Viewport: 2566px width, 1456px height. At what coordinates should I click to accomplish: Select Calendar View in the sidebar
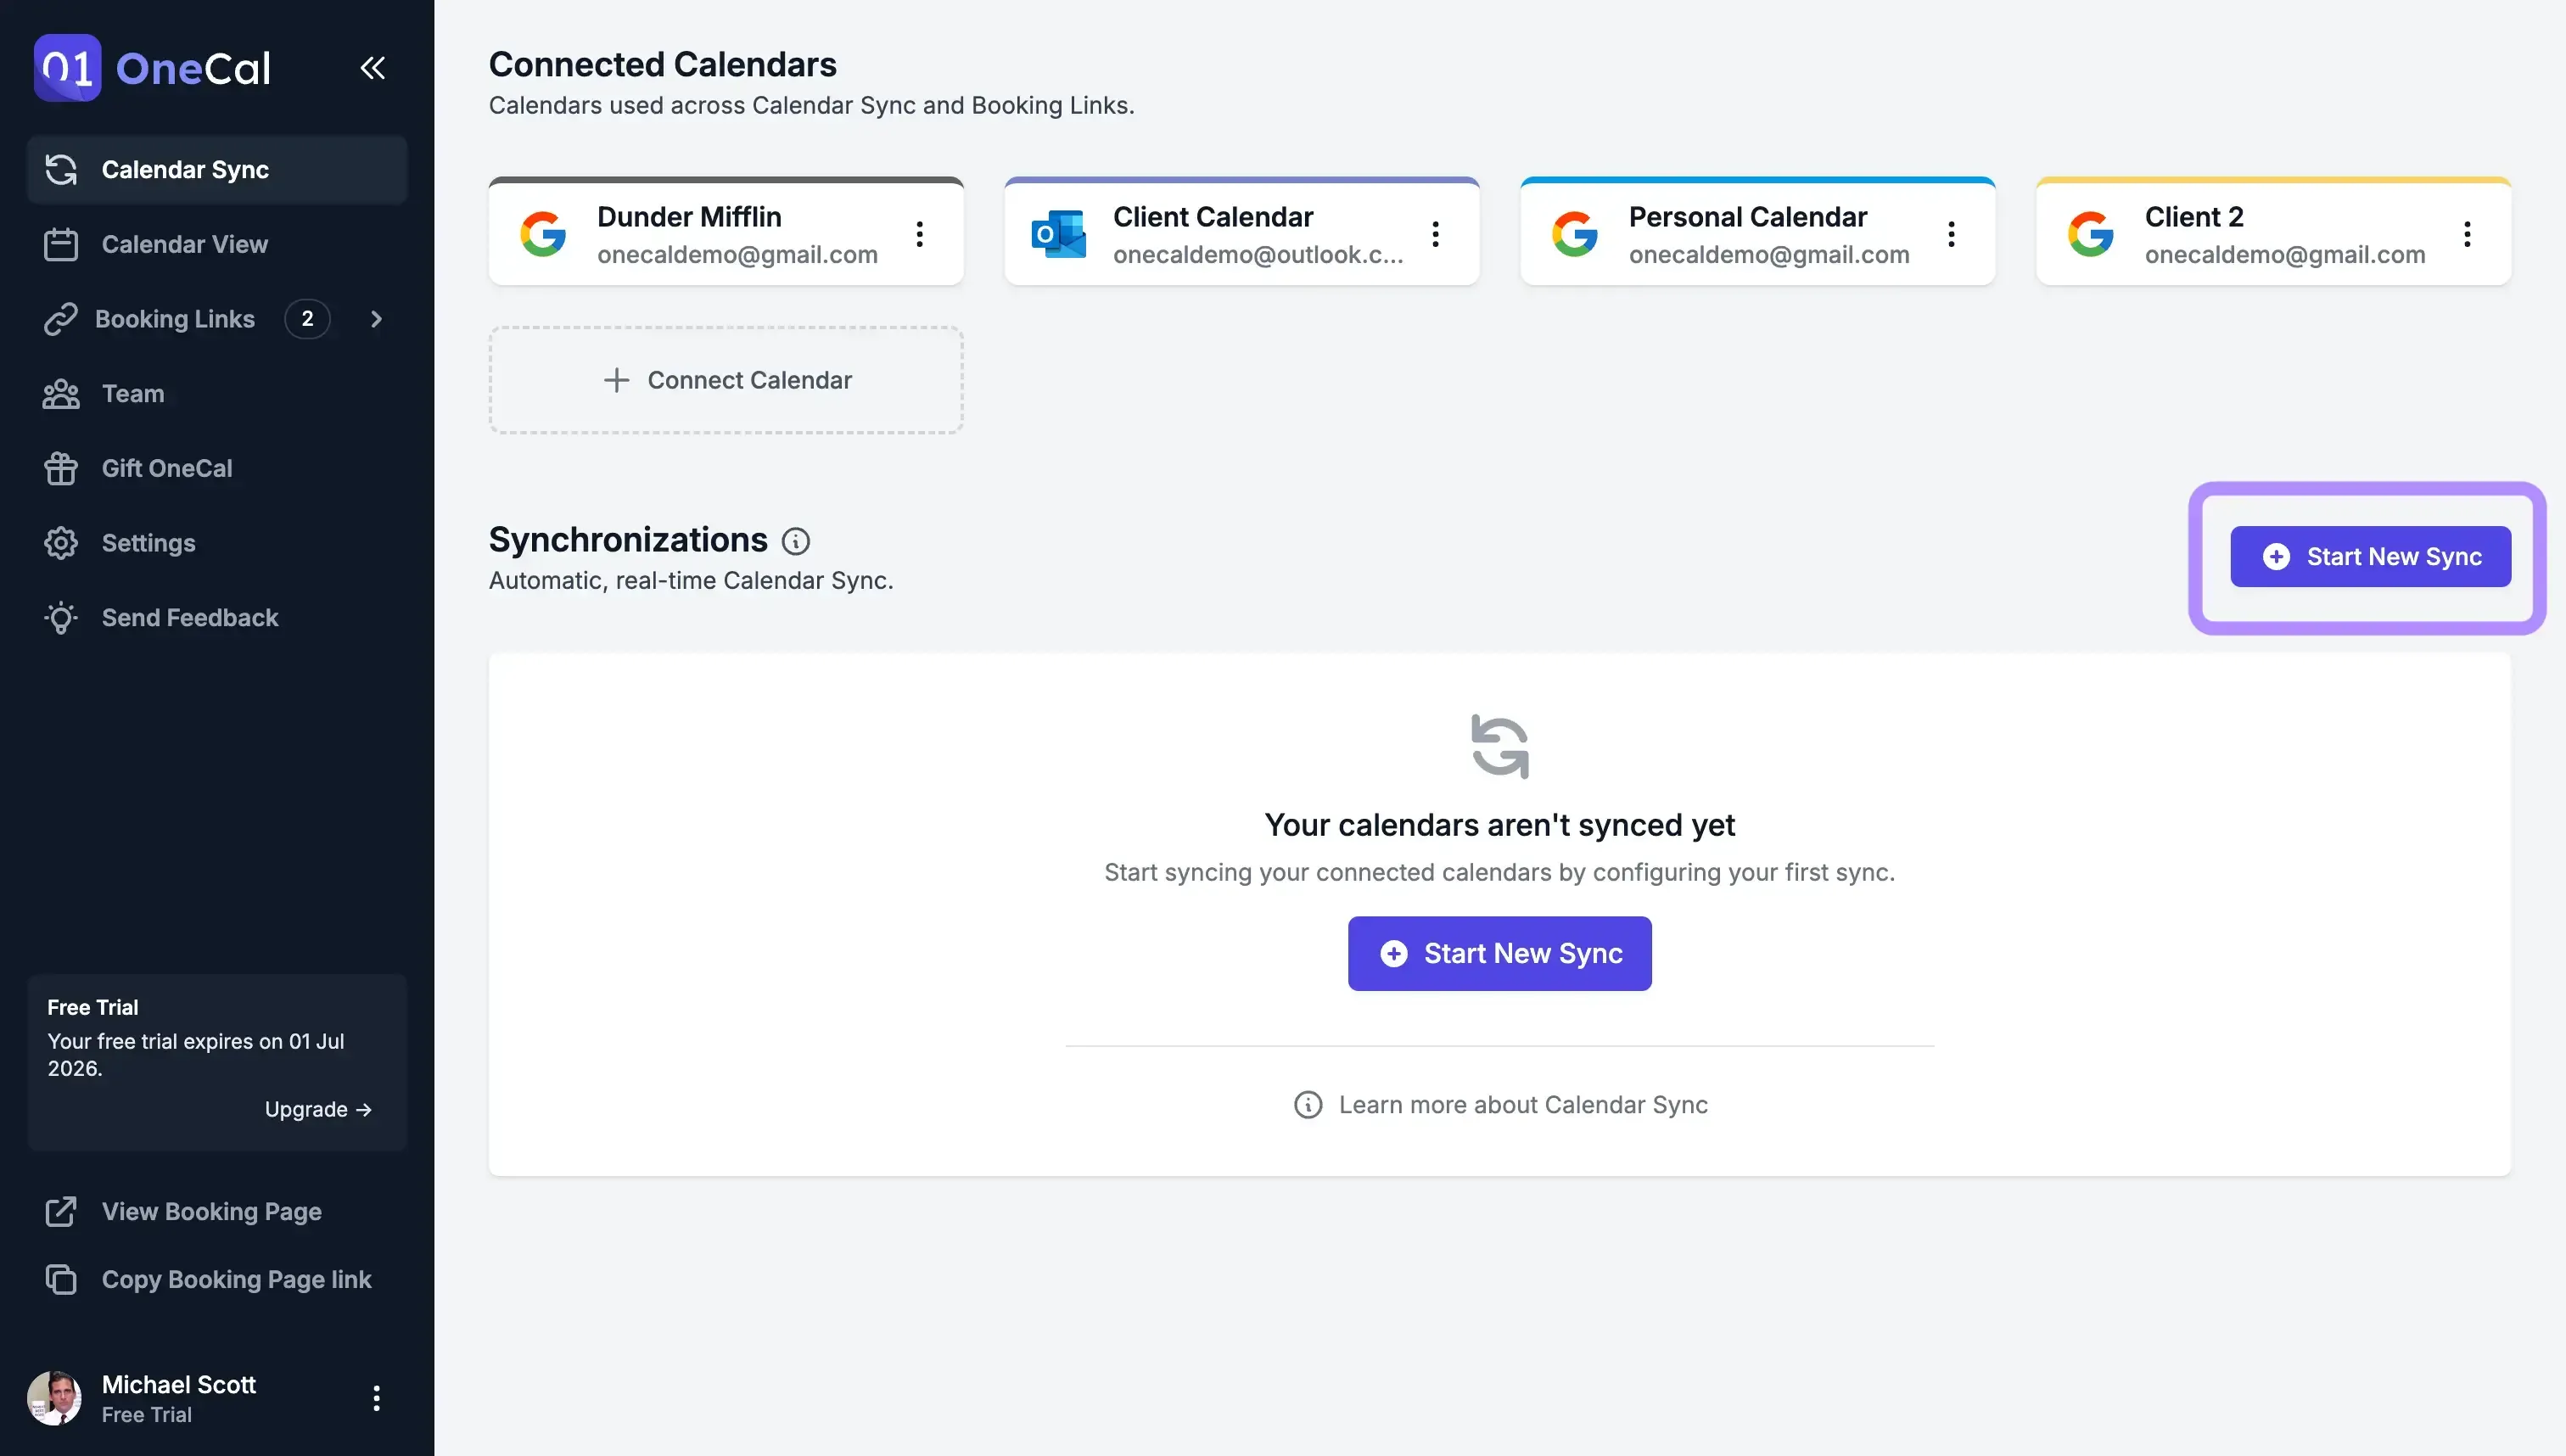click(185, 243)
